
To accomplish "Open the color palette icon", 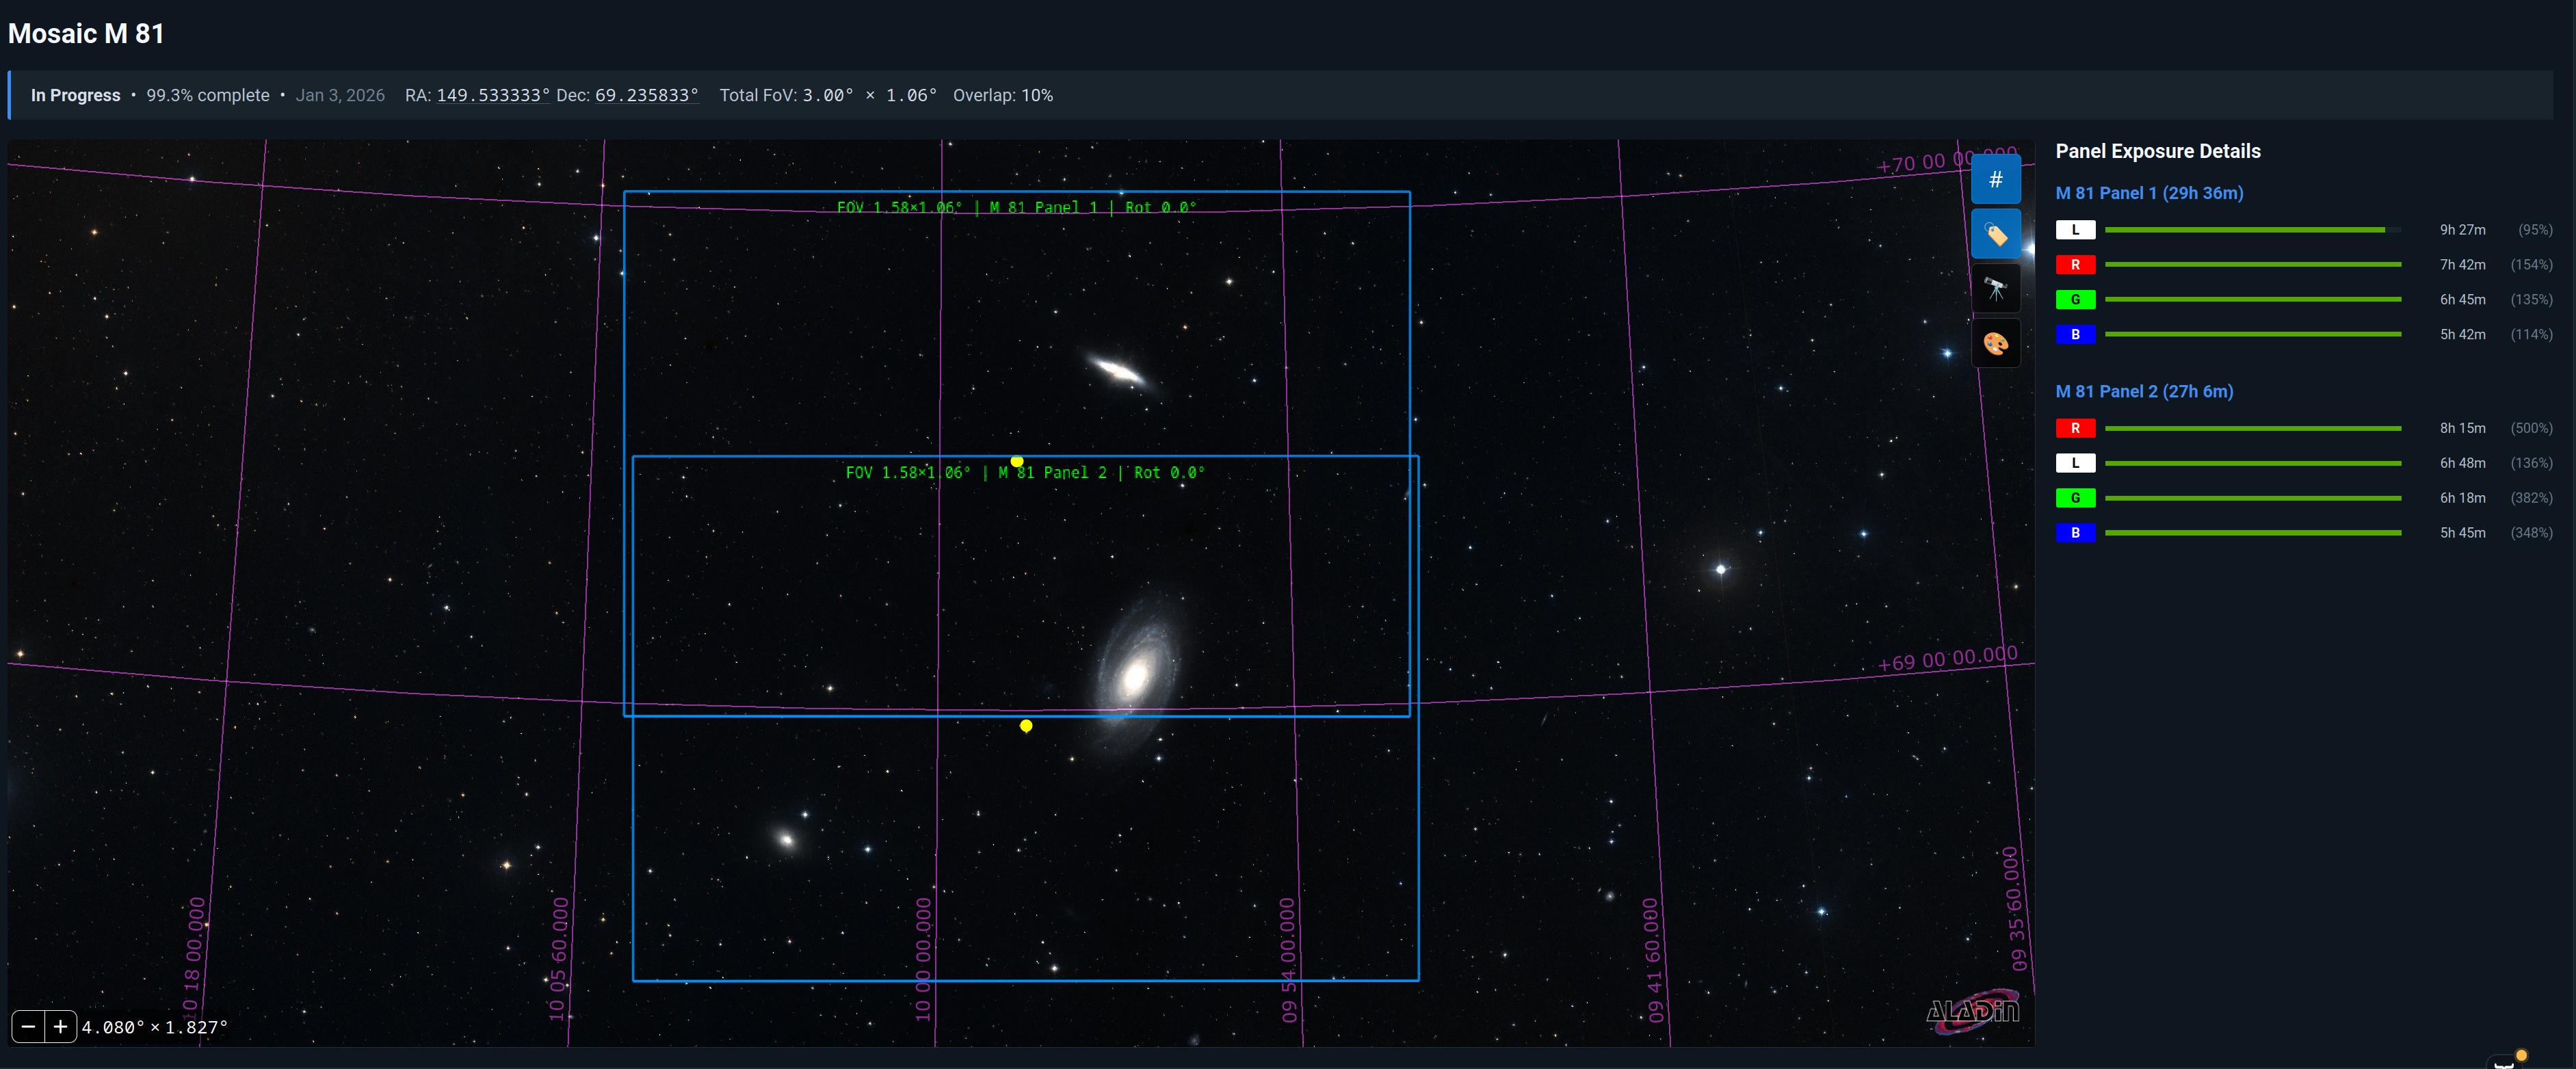I will point(1995,344).
